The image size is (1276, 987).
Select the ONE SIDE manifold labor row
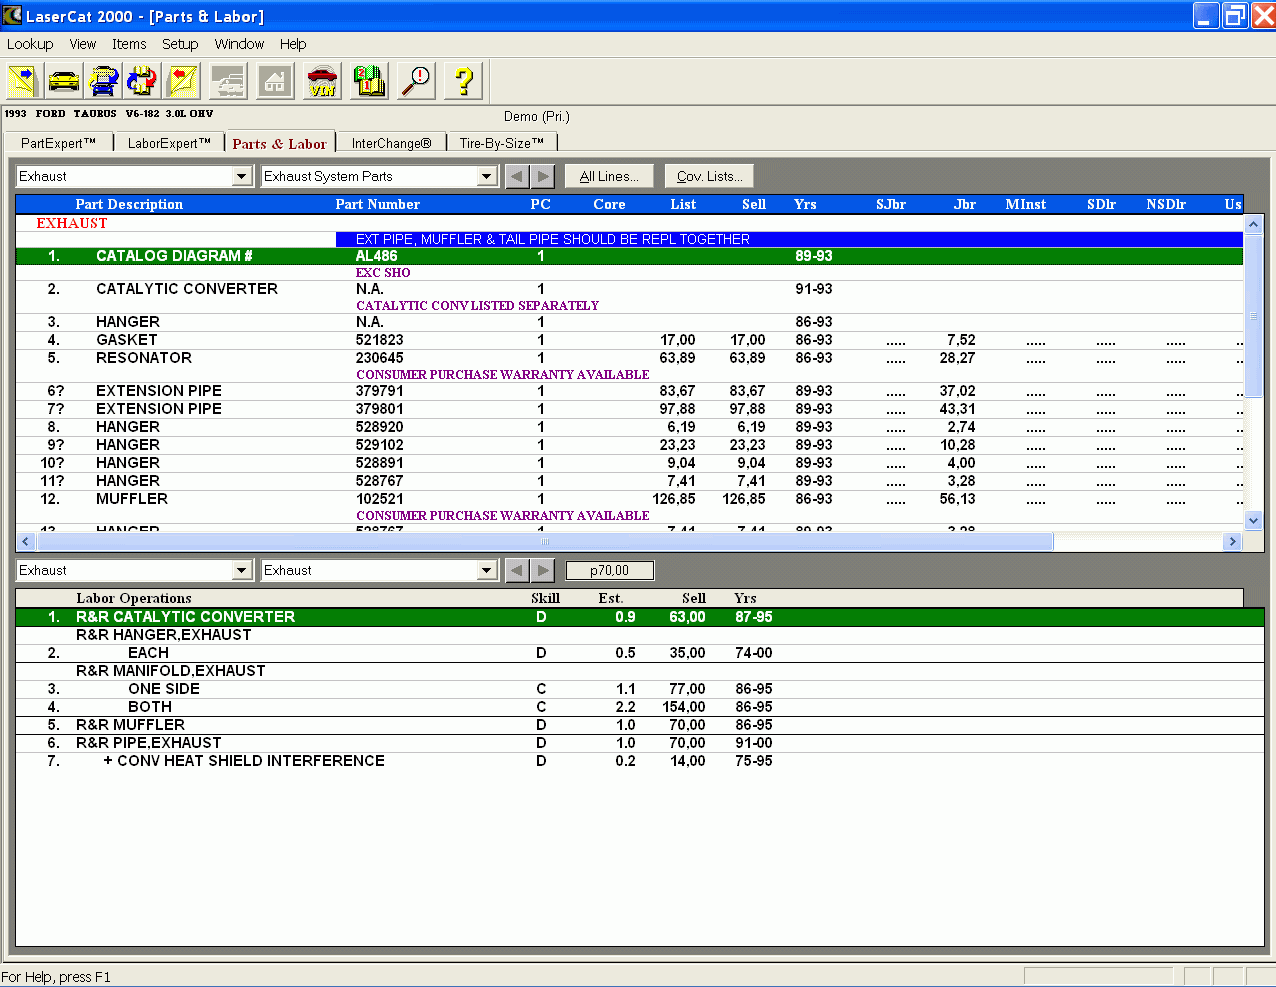coord(640,689)
